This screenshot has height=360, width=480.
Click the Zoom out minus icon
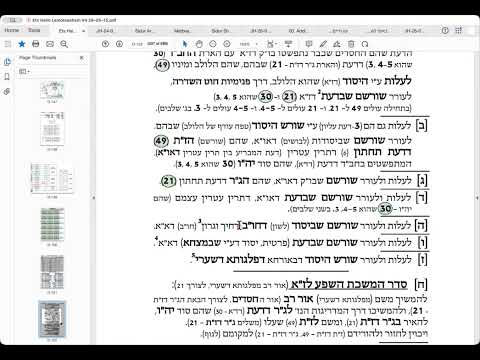coord(213,44)
